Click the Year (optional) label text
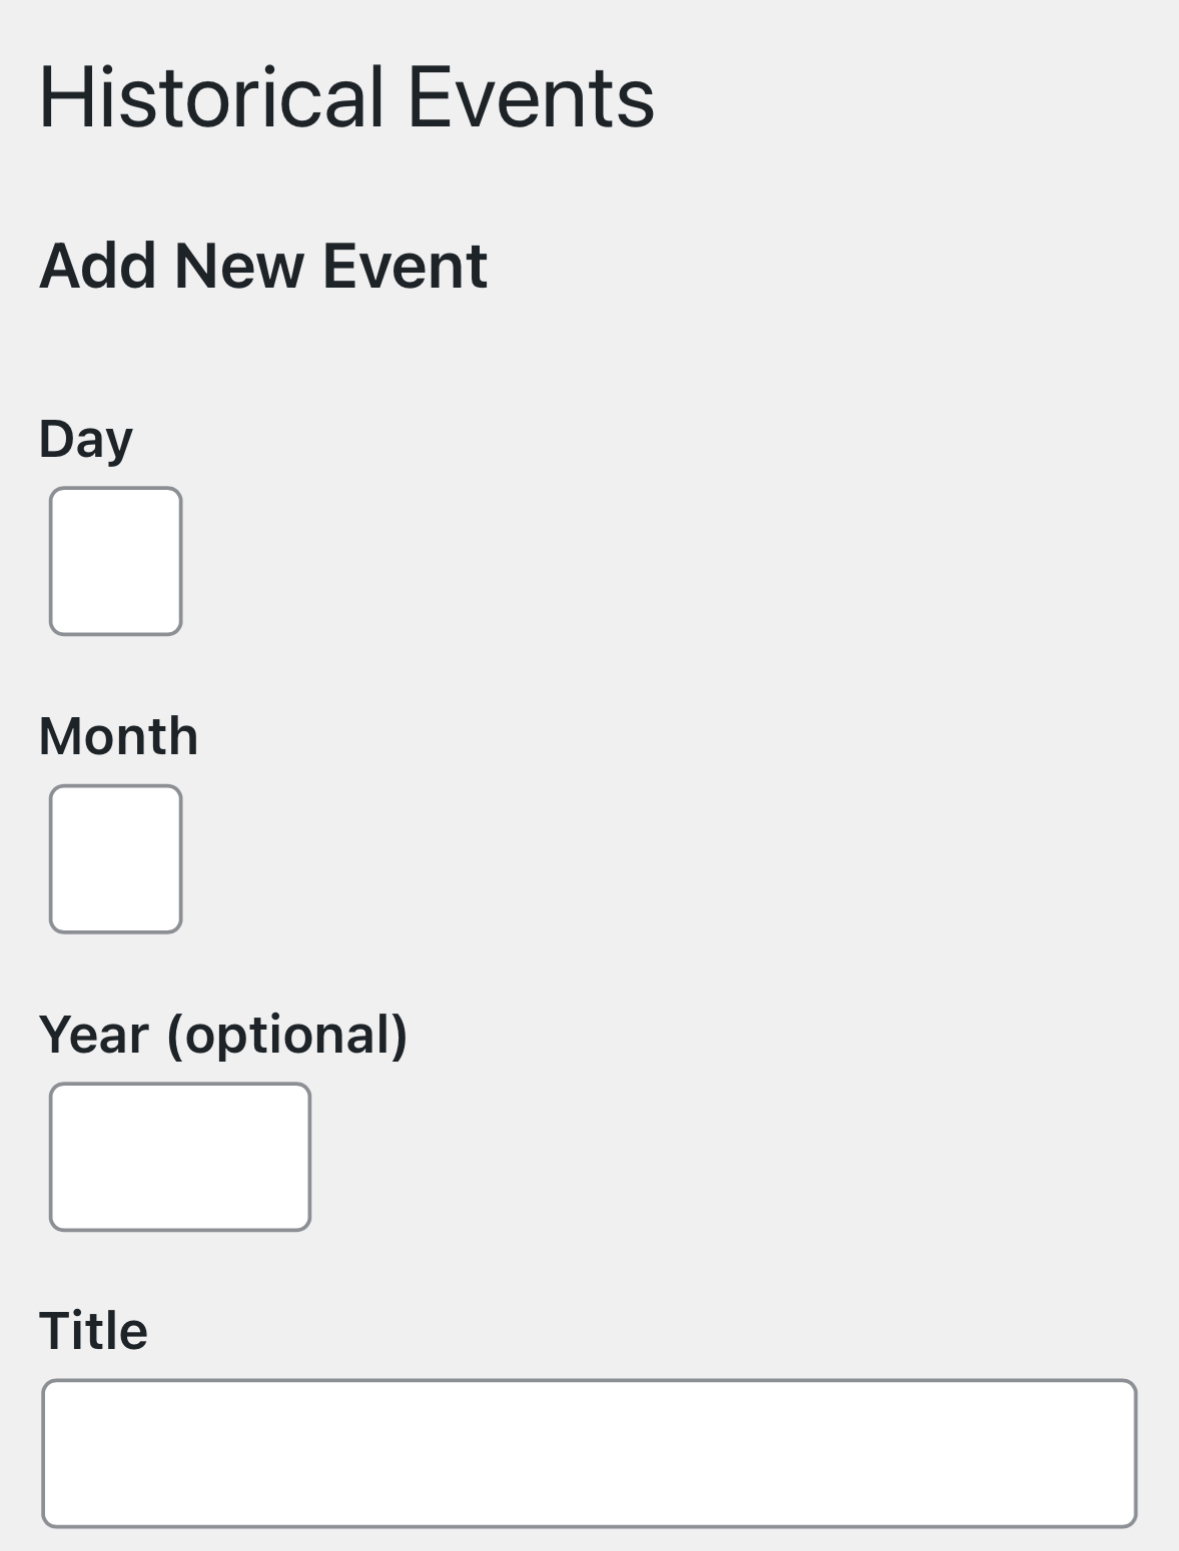This screenshot has width=1179, height=1551. pos(224,1035)
